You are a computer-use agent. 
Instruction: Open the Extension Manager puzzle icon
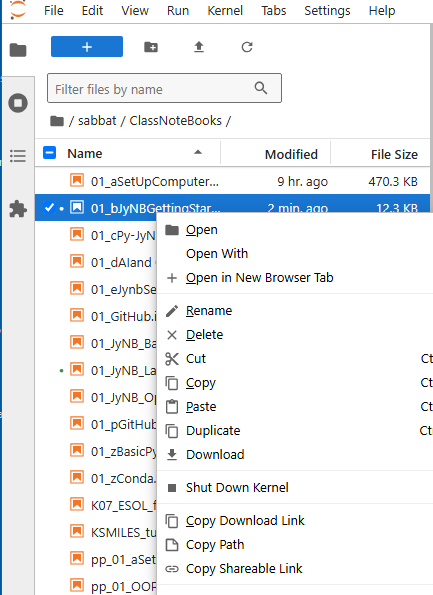pos(18,209)
